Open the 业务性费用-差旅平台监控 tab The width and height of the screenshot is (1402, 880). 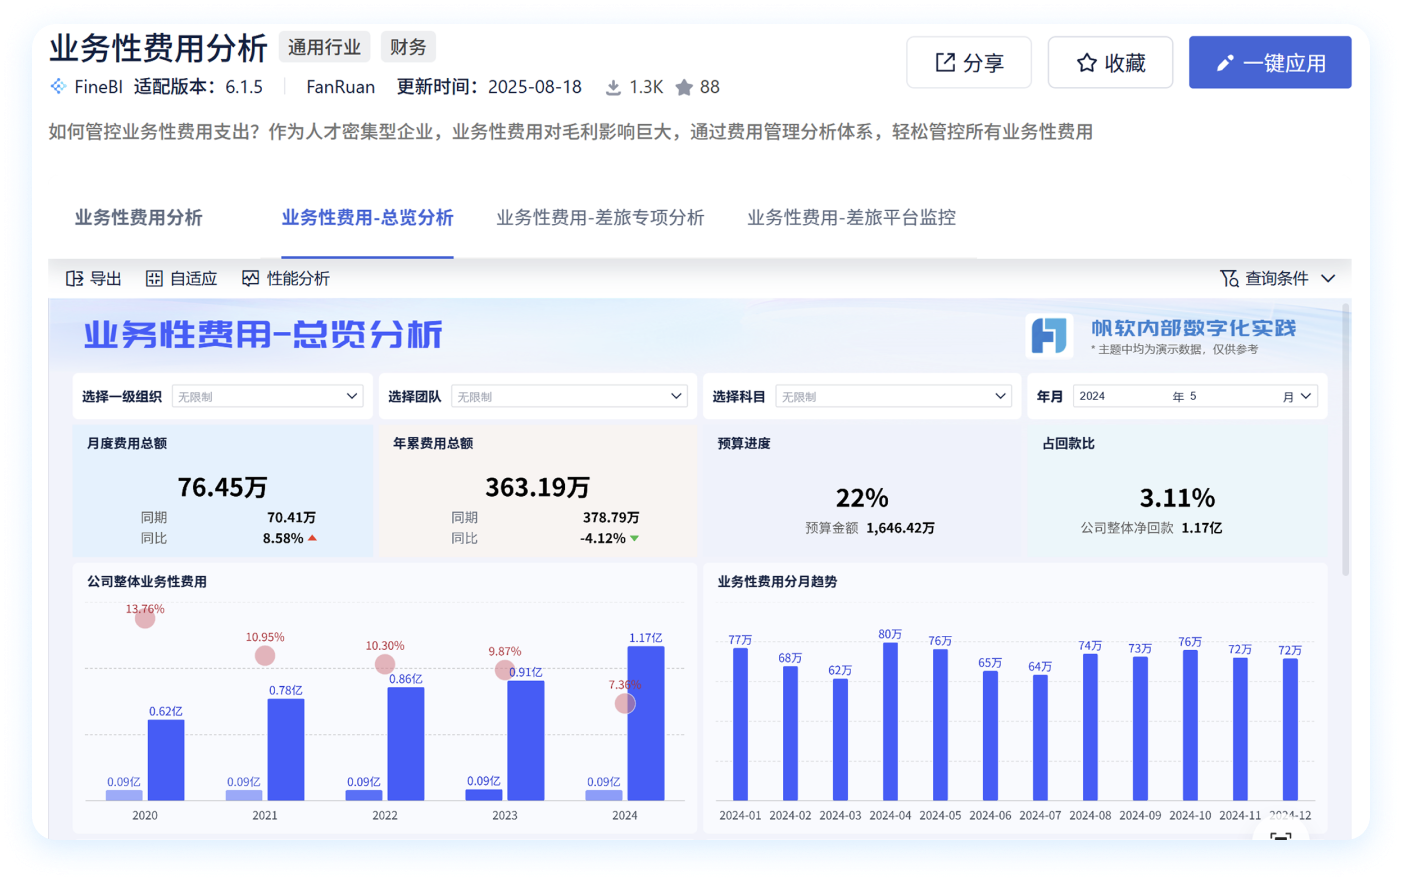coord(851,218)
